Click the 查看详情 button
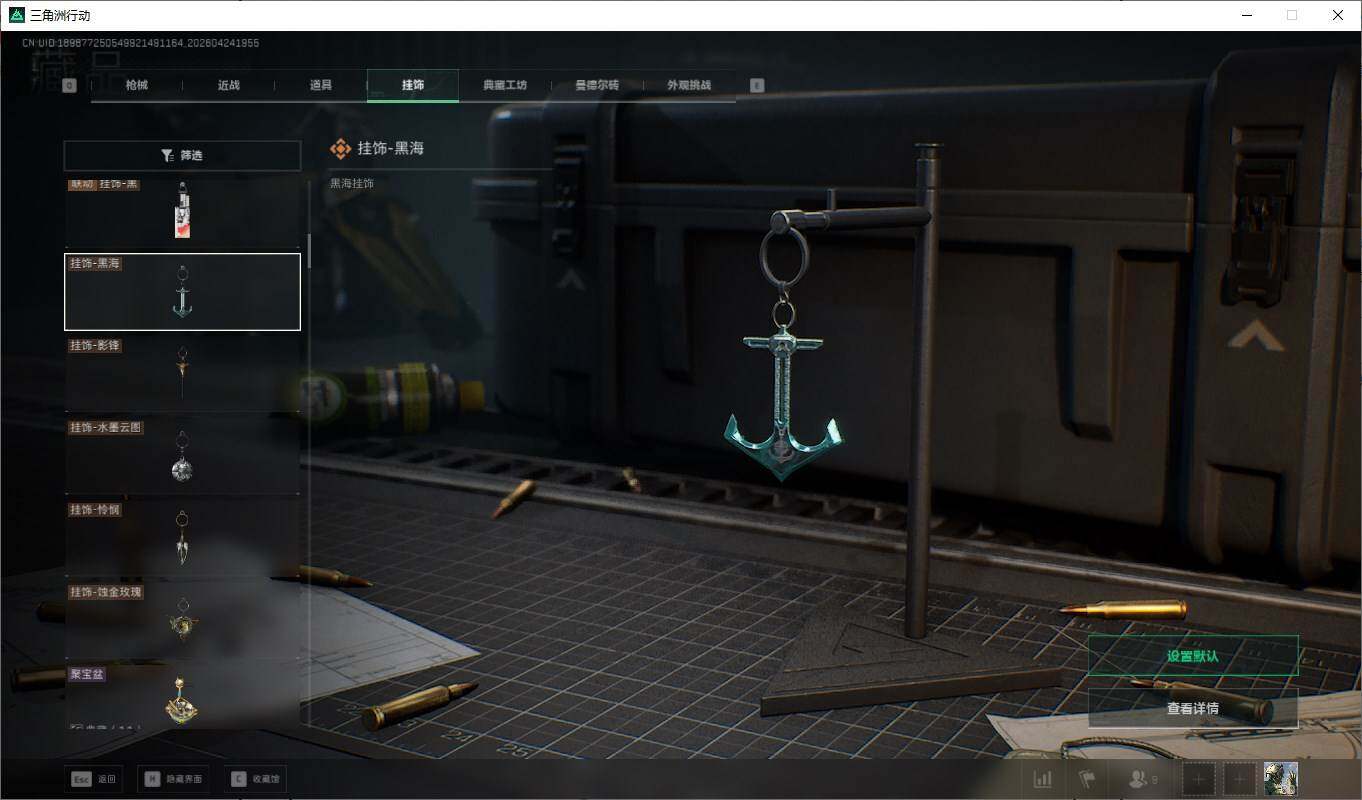This screenshot has width=1362, height=800. (x=1192, y=709)
